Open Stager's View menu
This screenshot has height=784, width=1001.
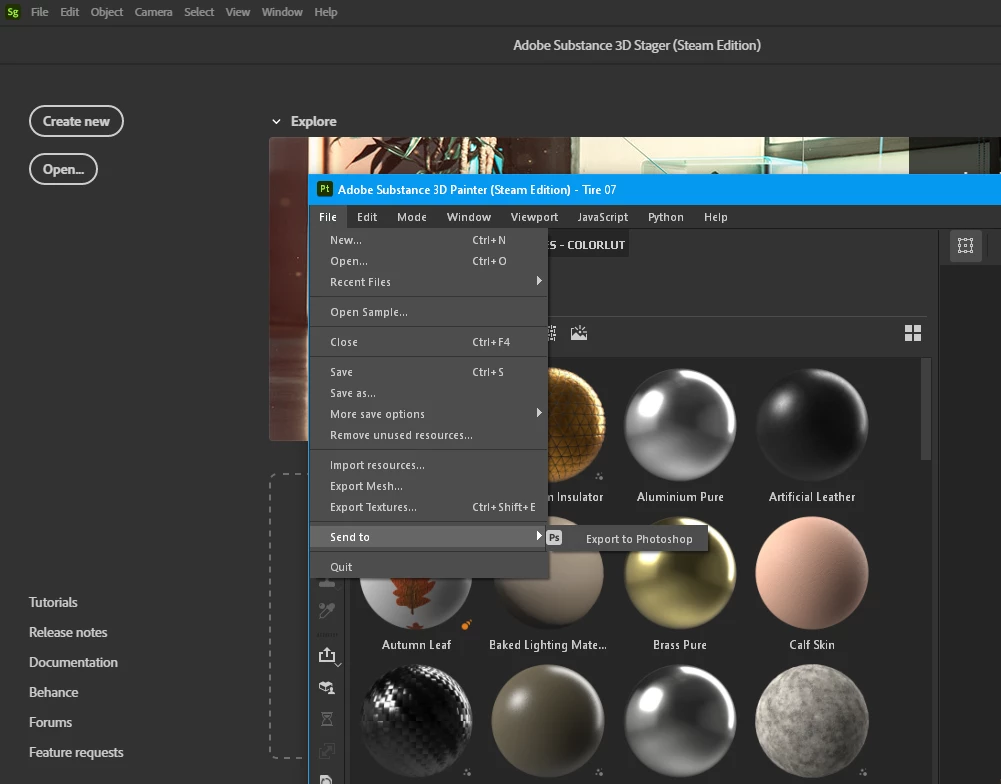[237, 11]
